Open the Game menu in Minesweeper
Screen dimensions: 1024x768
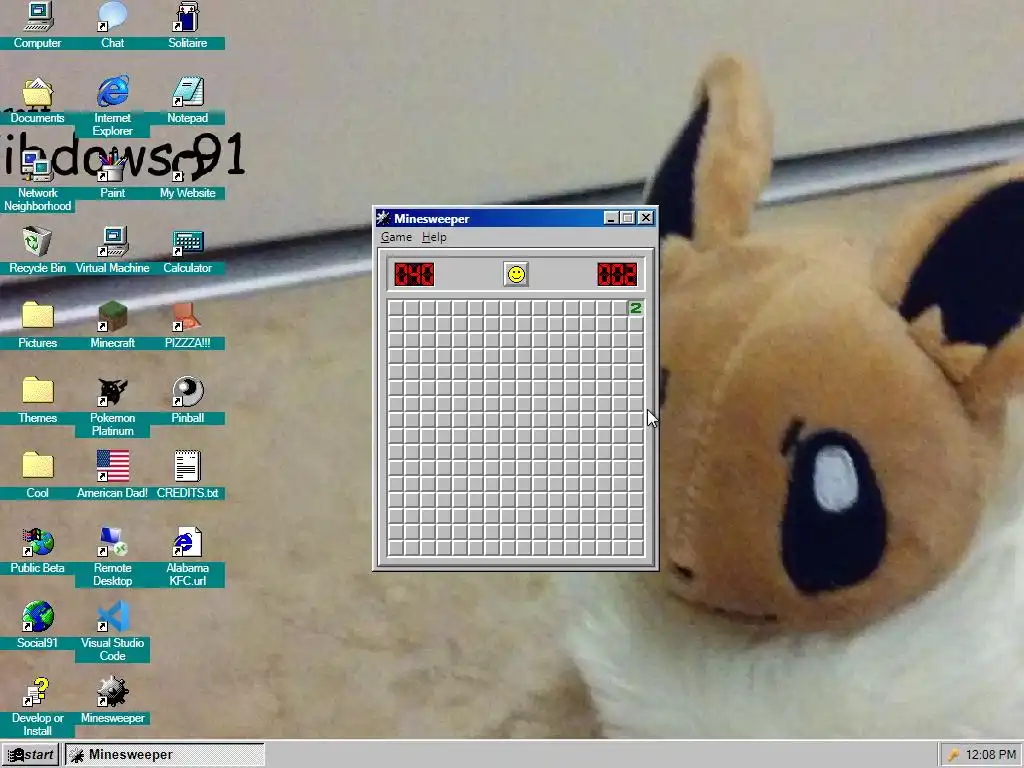coord(396,237)
